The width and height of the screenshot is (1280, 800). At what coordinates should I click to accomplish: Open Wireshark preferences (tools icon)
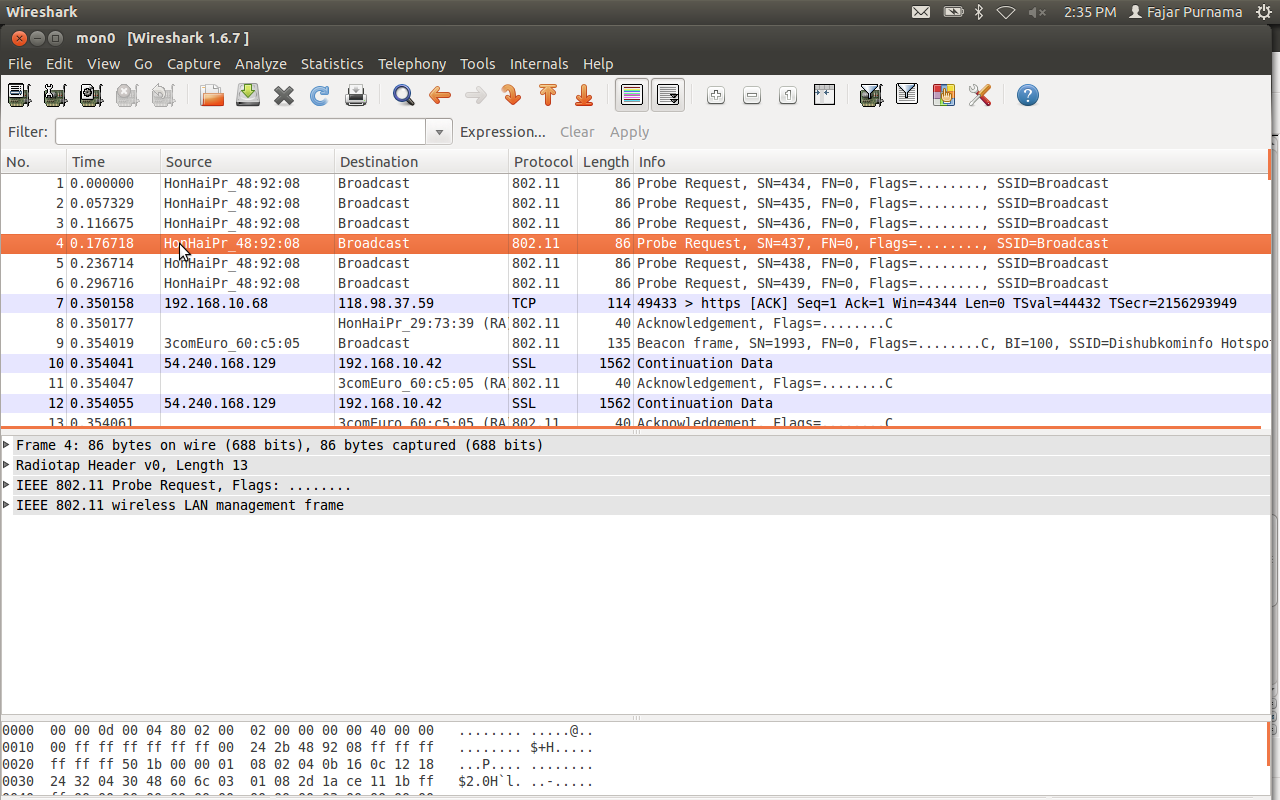pyautogui.click(x=979, y=95)
